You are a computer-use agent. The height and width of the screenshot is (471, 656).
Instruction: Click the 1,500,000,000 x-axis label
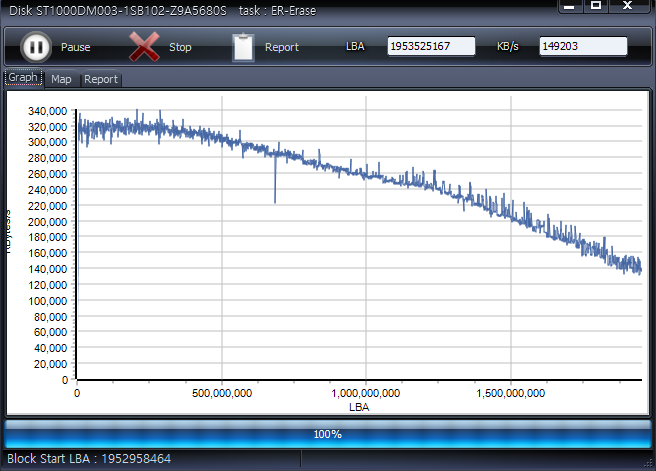click(x=510, y=393)
